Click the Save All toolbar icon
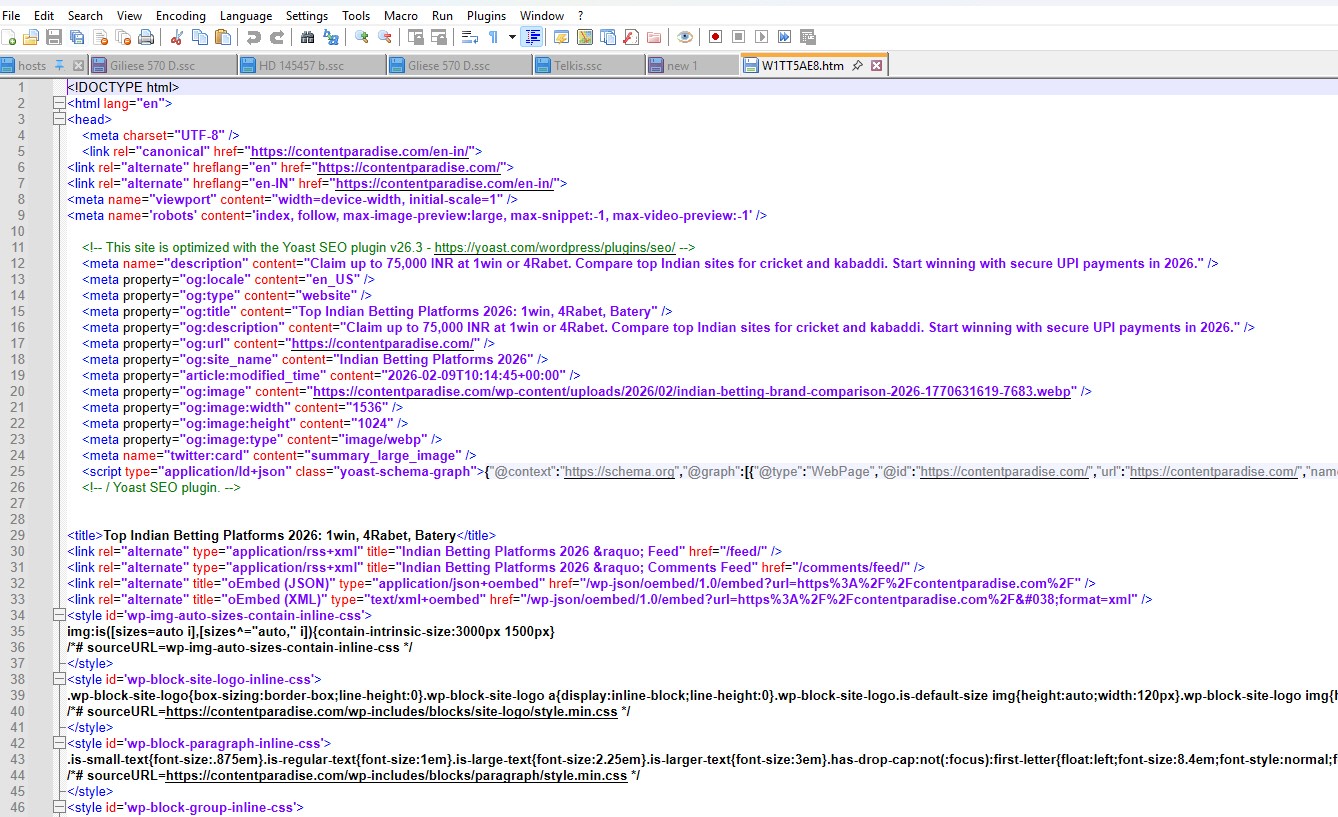The height and width of the screenshot is (817, 1338). pyautogui.click(x=77, y=37)
